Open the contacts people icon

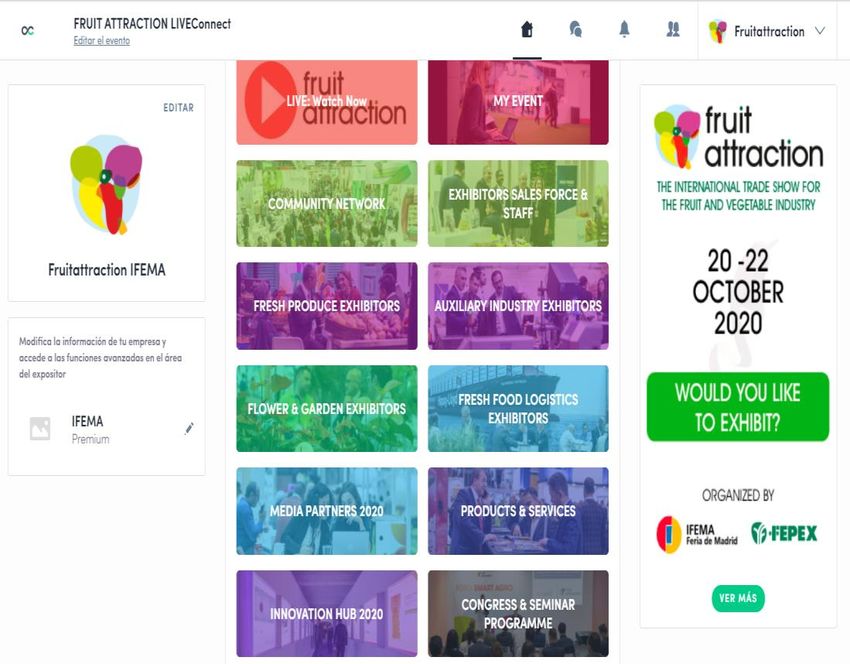pos(673,29)
